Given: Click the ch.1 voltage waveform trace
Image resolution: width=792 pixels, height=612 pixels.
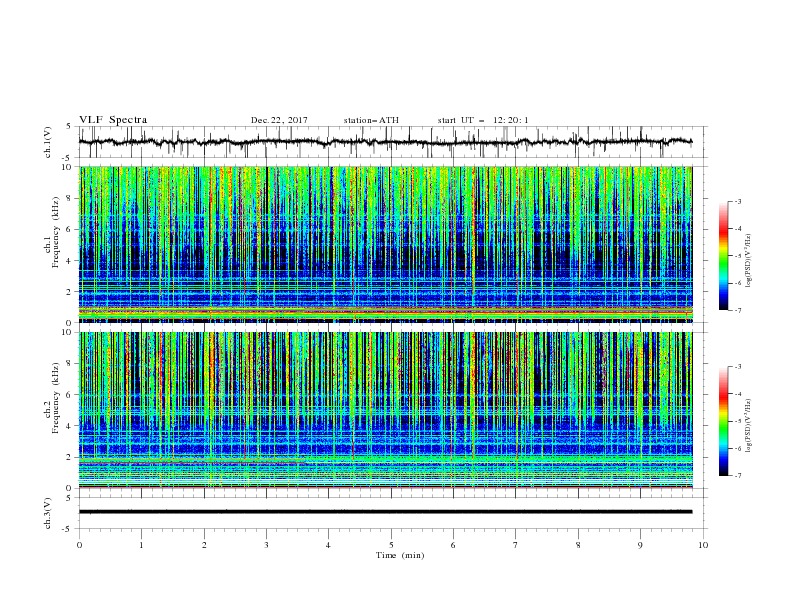Looking at the screenshot, I should tap(385, 142).
